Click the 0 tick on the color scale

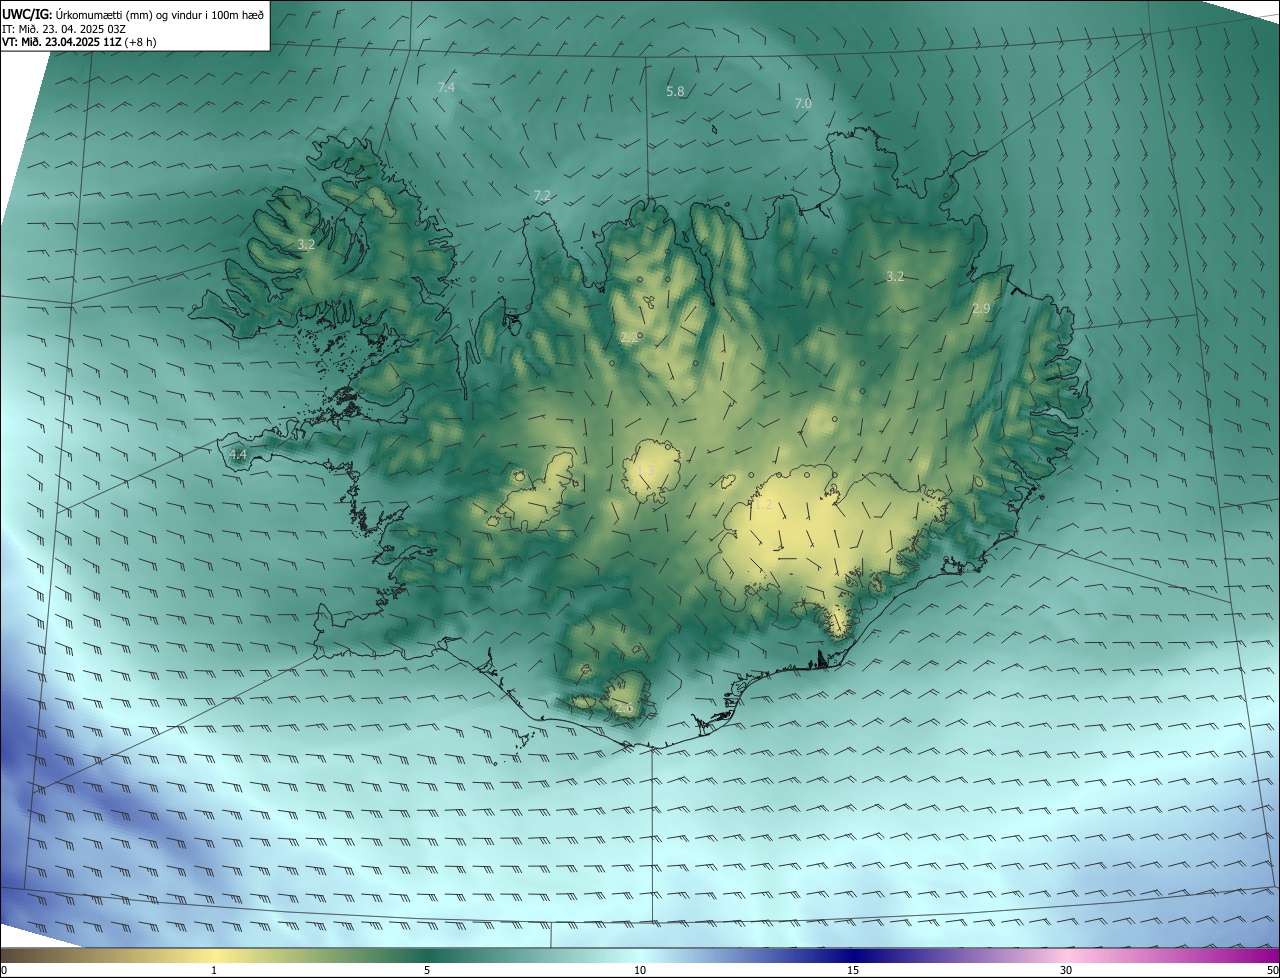[x=3, y=971]
